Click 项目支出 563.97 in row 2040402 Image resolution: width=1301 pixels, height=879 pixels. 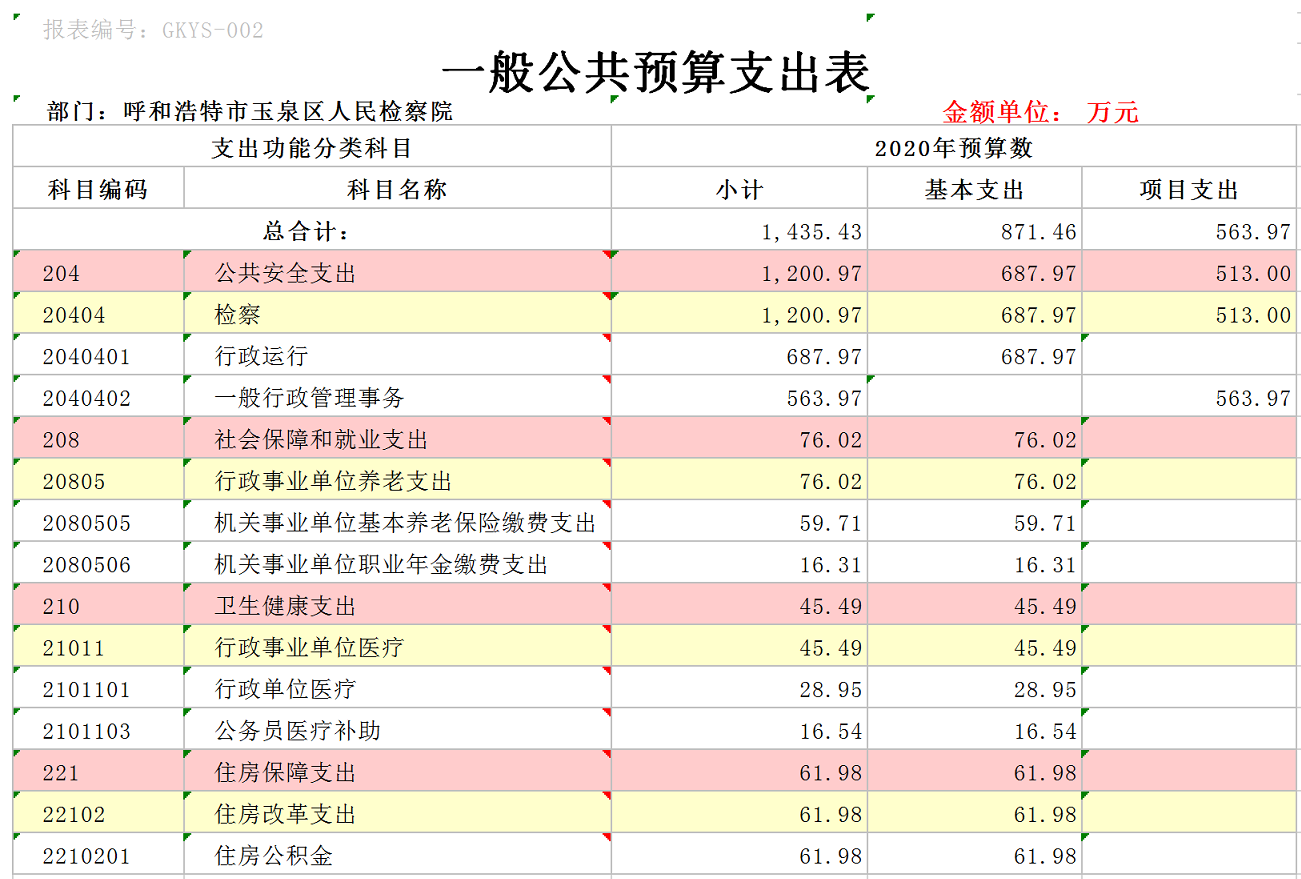pyautogui.click(x=1254, y=399)
